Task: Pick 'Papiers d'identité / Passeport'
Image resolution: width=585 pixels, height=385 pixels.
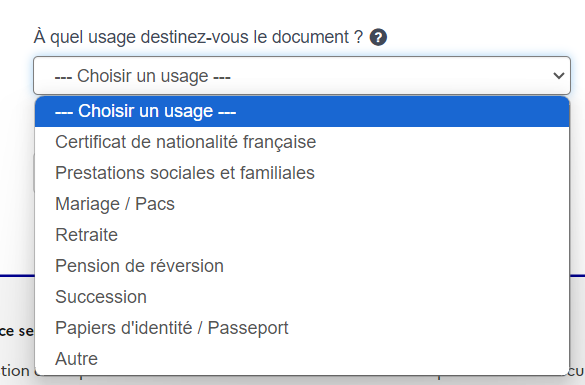Action: (302, 328)
